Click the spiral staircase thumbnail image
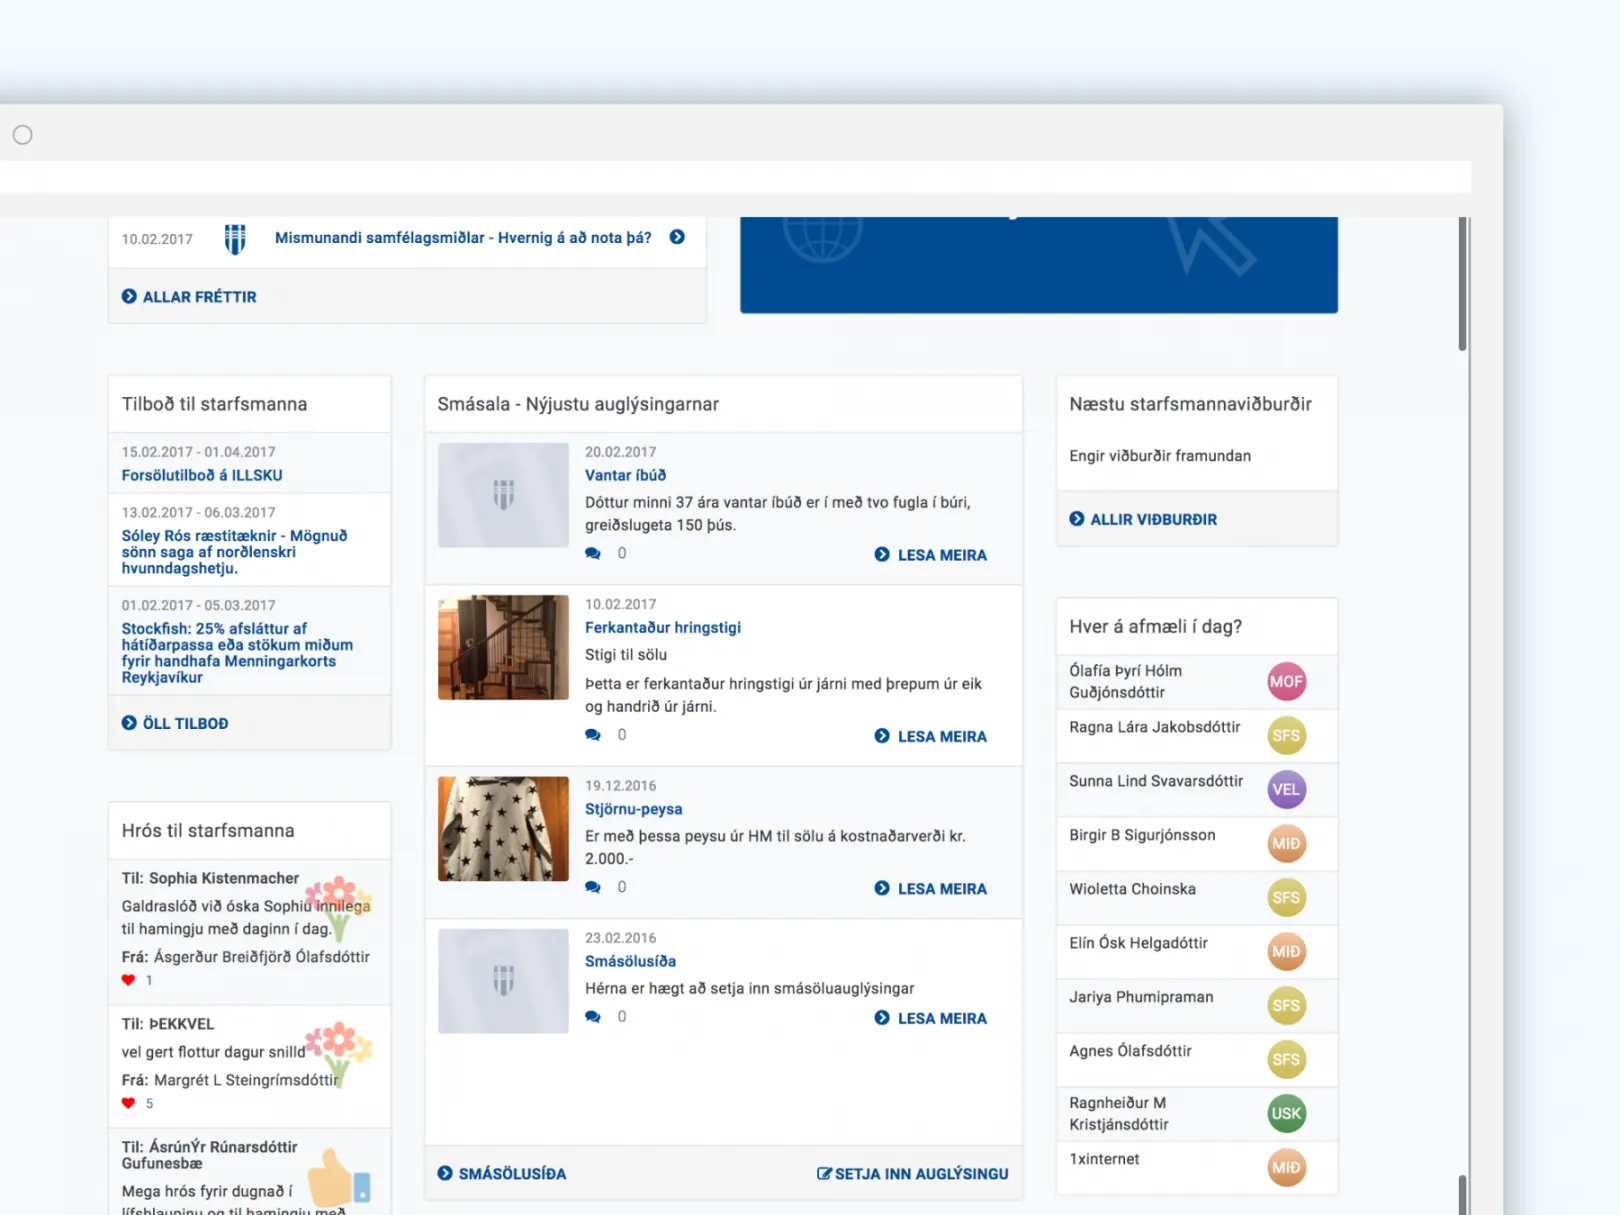 coord(503,647)
